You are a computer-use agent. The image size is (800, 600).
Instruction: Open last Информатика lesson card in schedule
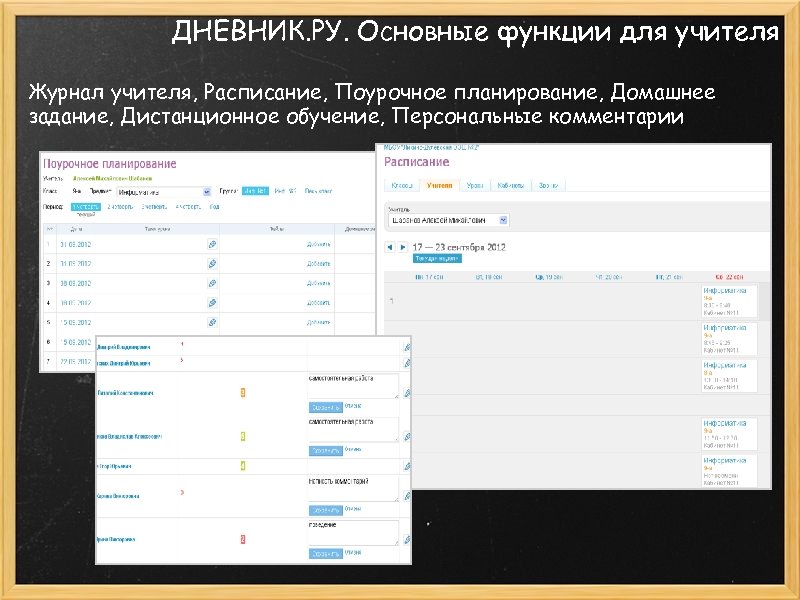tap(729, 471)
